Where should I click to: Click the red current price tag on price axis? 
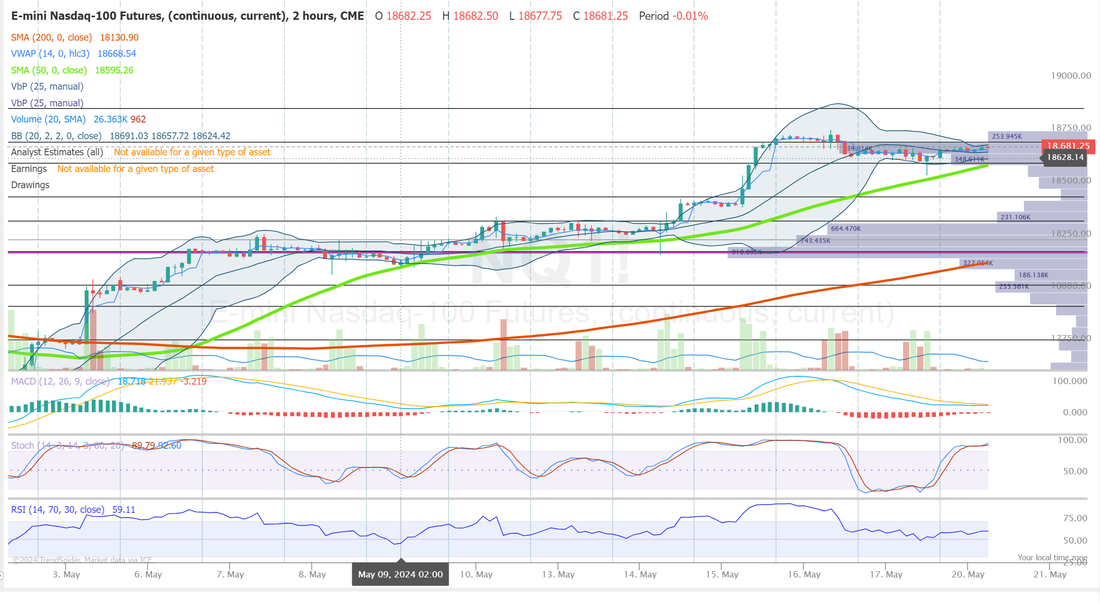coord(1068,146)
